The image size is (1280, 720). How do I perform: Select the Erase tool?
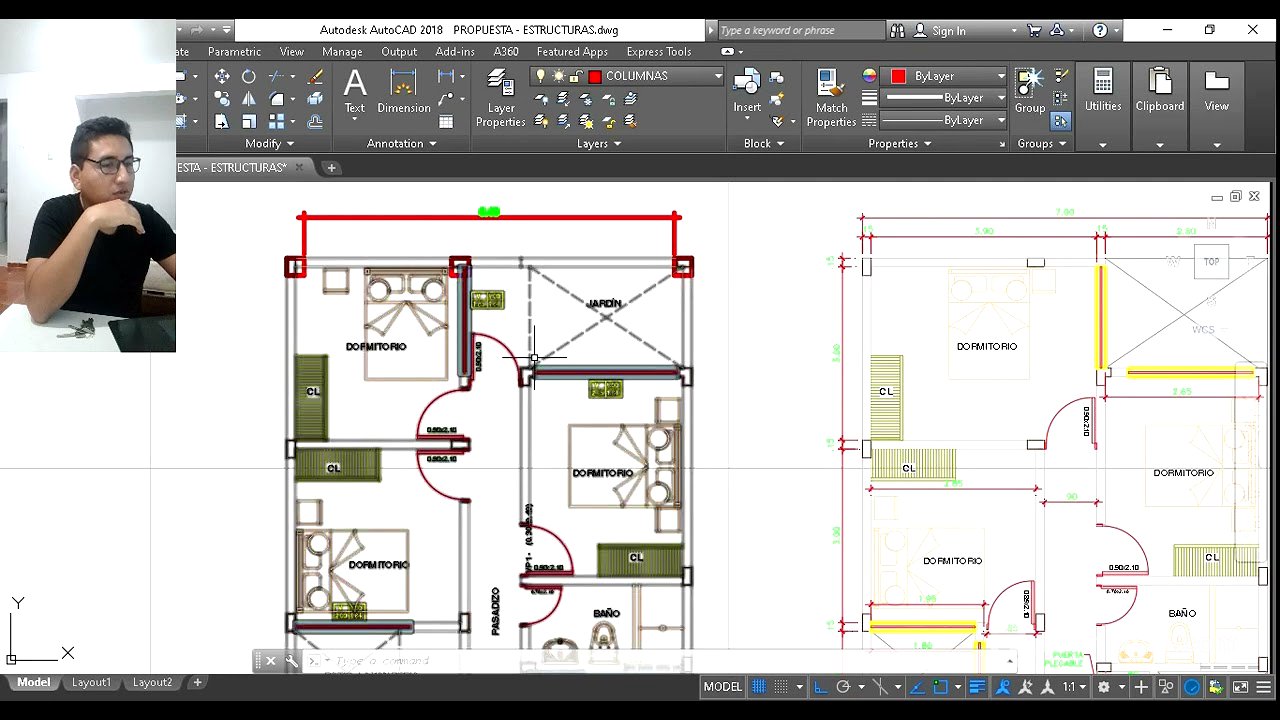click(x=315, y=76)
